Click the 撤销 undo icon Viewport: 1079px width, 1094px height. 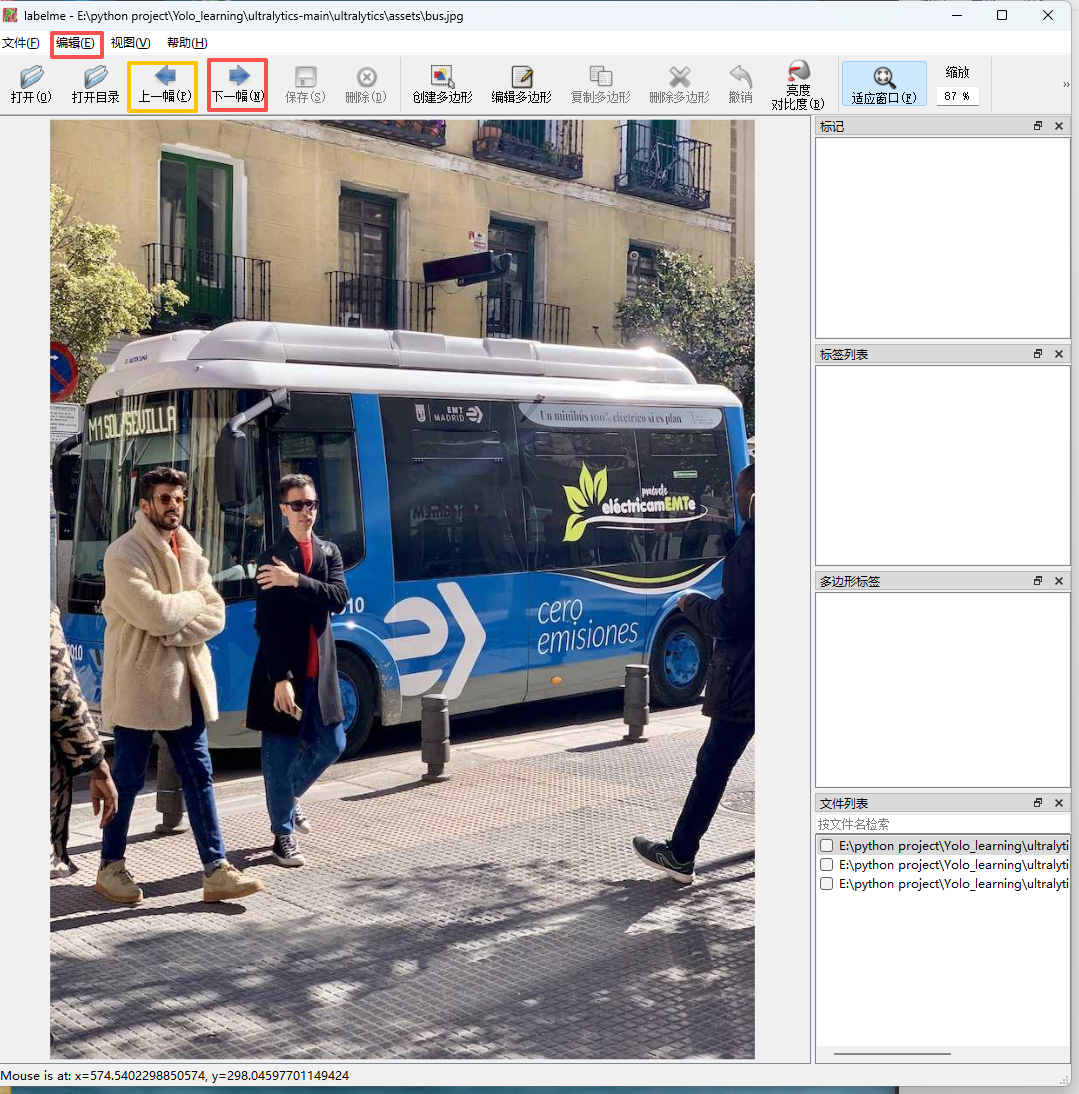click(740, 84)
